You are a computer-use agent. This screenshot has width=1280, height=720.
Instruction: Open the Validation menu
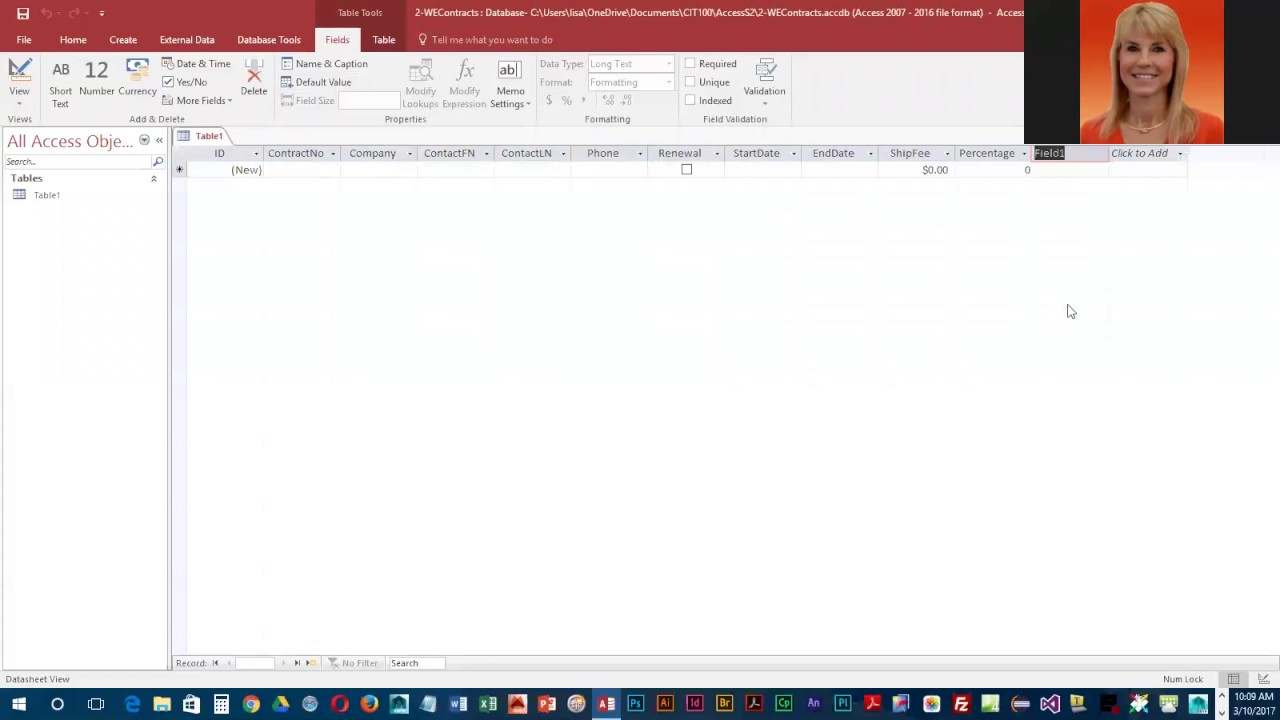pyautogui.click(x=764, y=83)
